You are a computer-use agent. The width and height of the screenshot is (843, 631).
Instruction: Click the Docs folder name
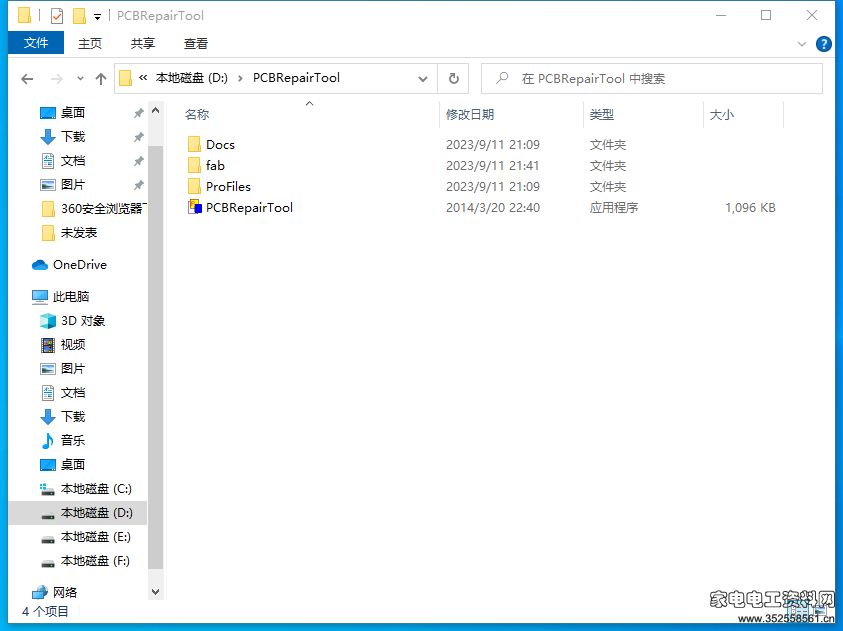(220, 145)
